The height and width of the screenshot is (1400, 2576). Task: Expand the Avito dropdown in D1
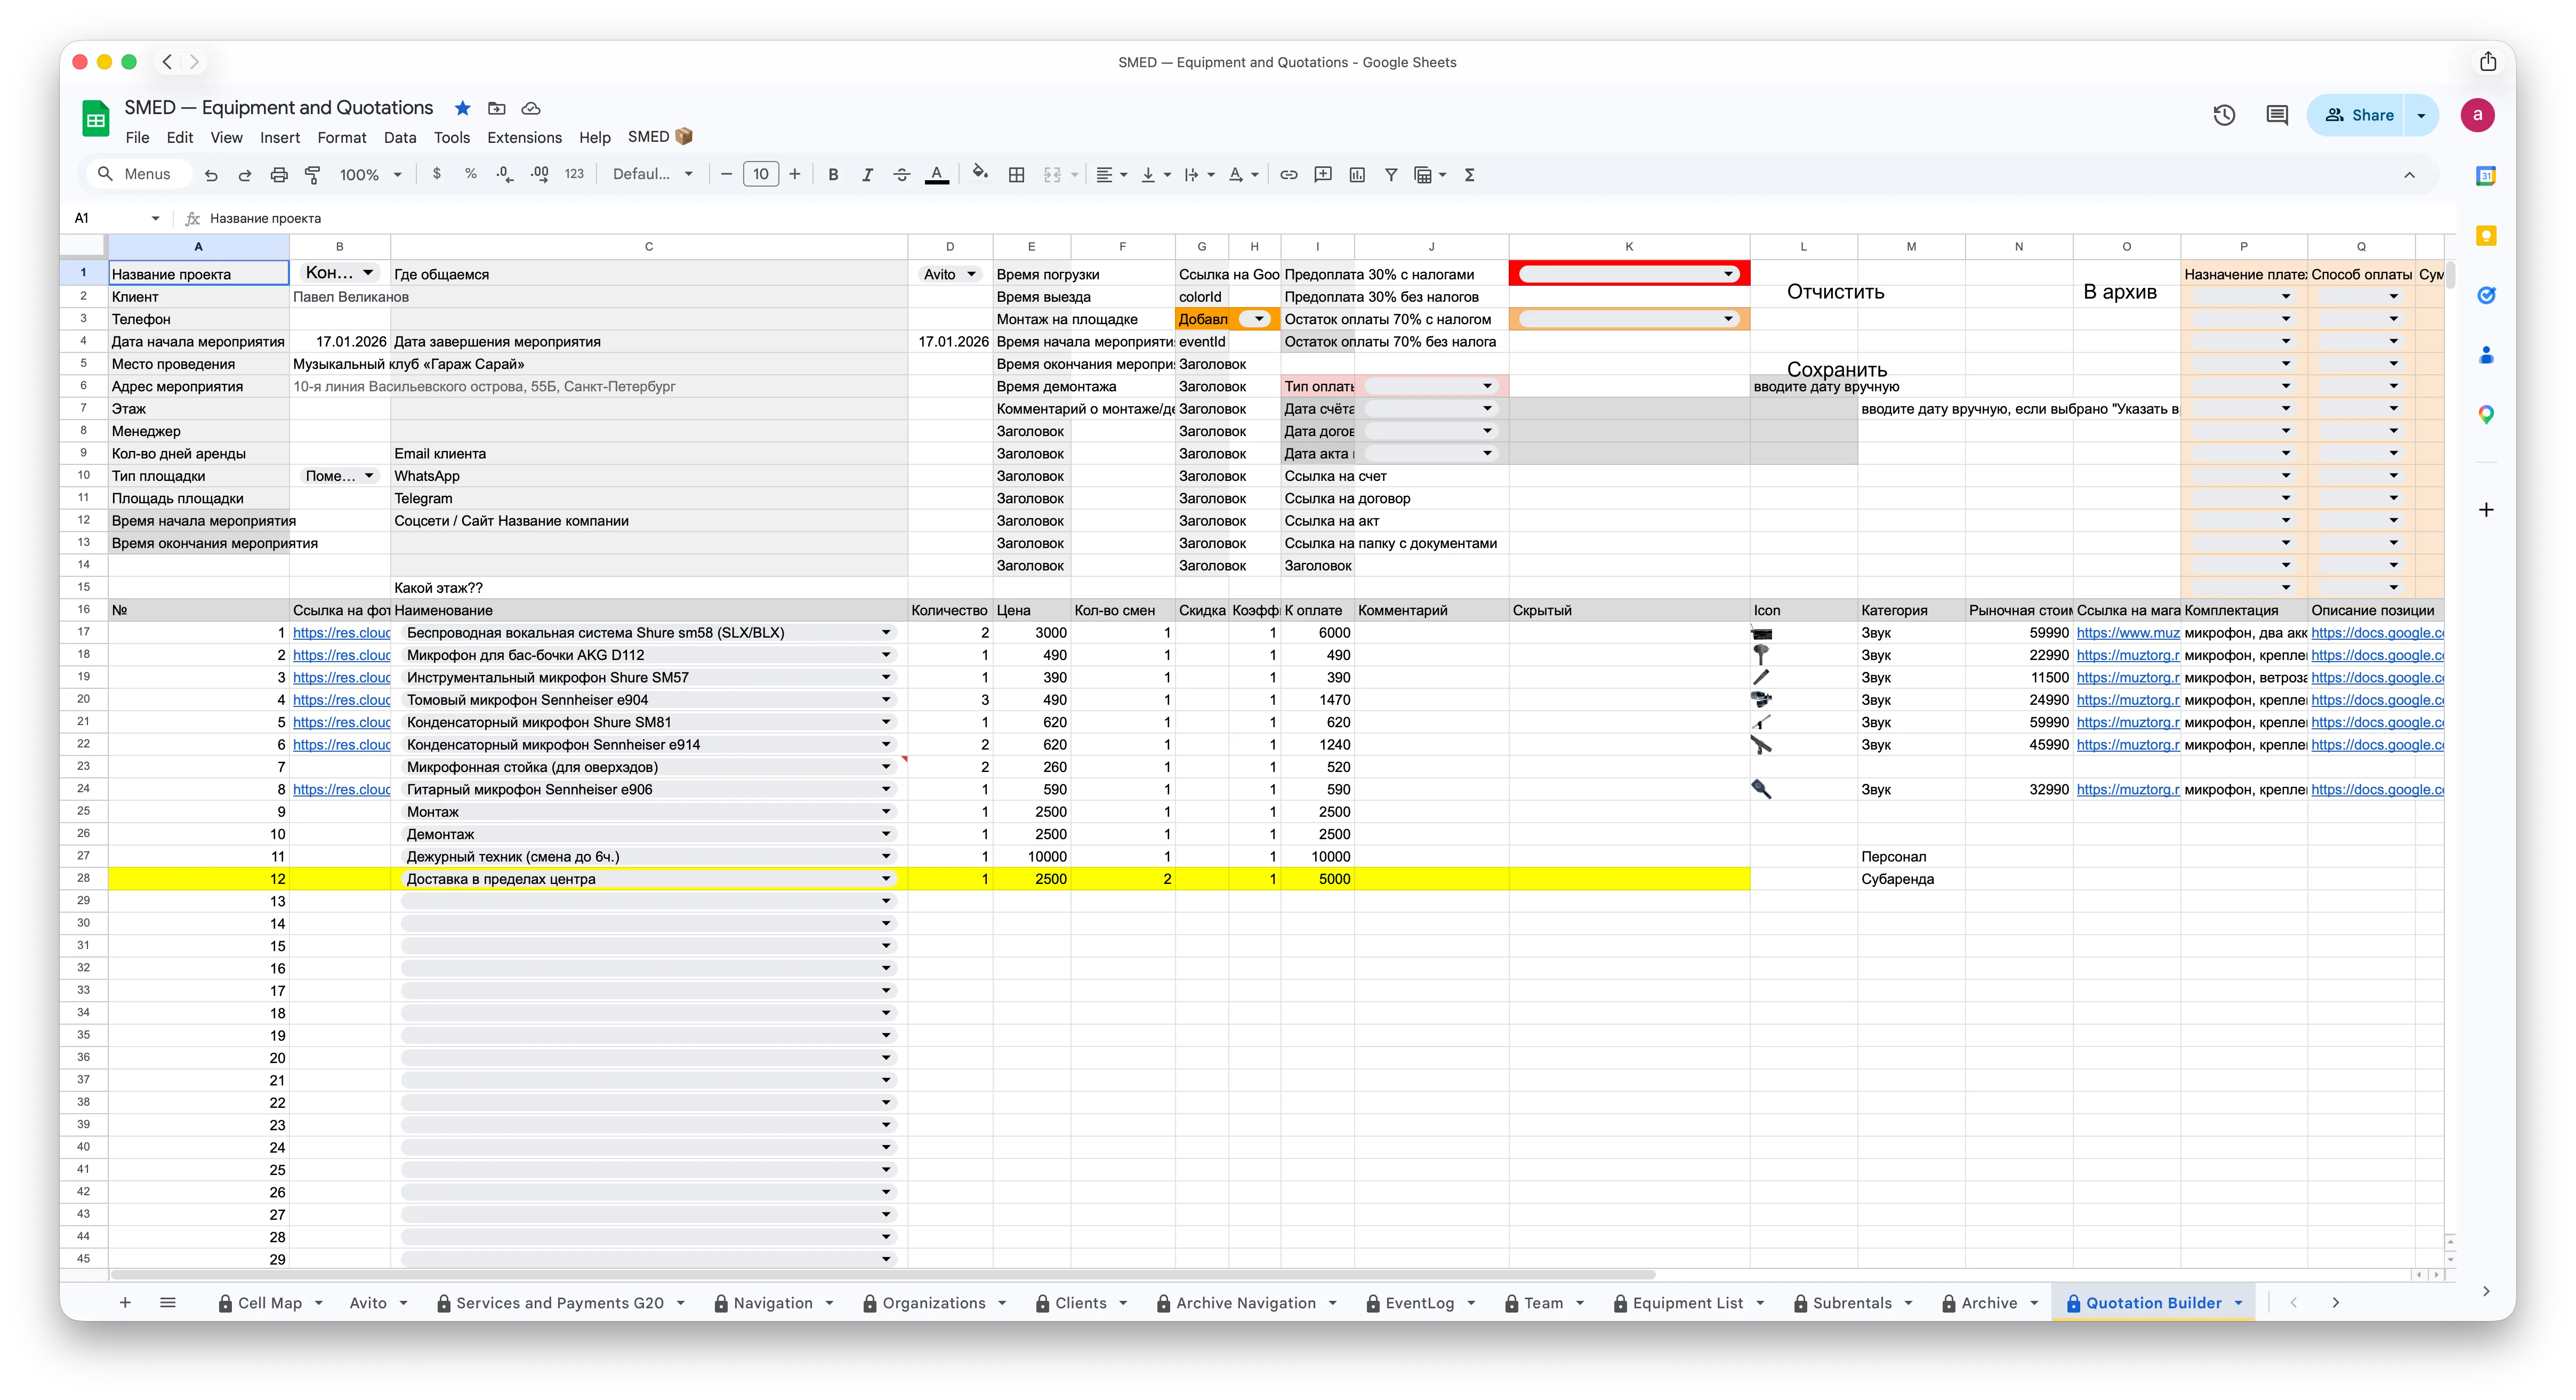[x=971, y=274]
